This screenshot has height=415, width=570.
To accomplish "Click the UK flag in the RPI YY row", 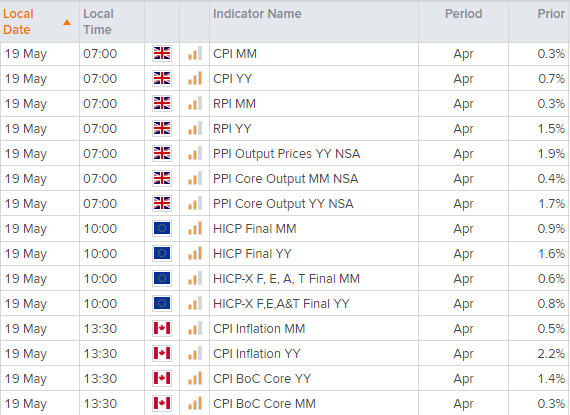I will tap(162, 129).
